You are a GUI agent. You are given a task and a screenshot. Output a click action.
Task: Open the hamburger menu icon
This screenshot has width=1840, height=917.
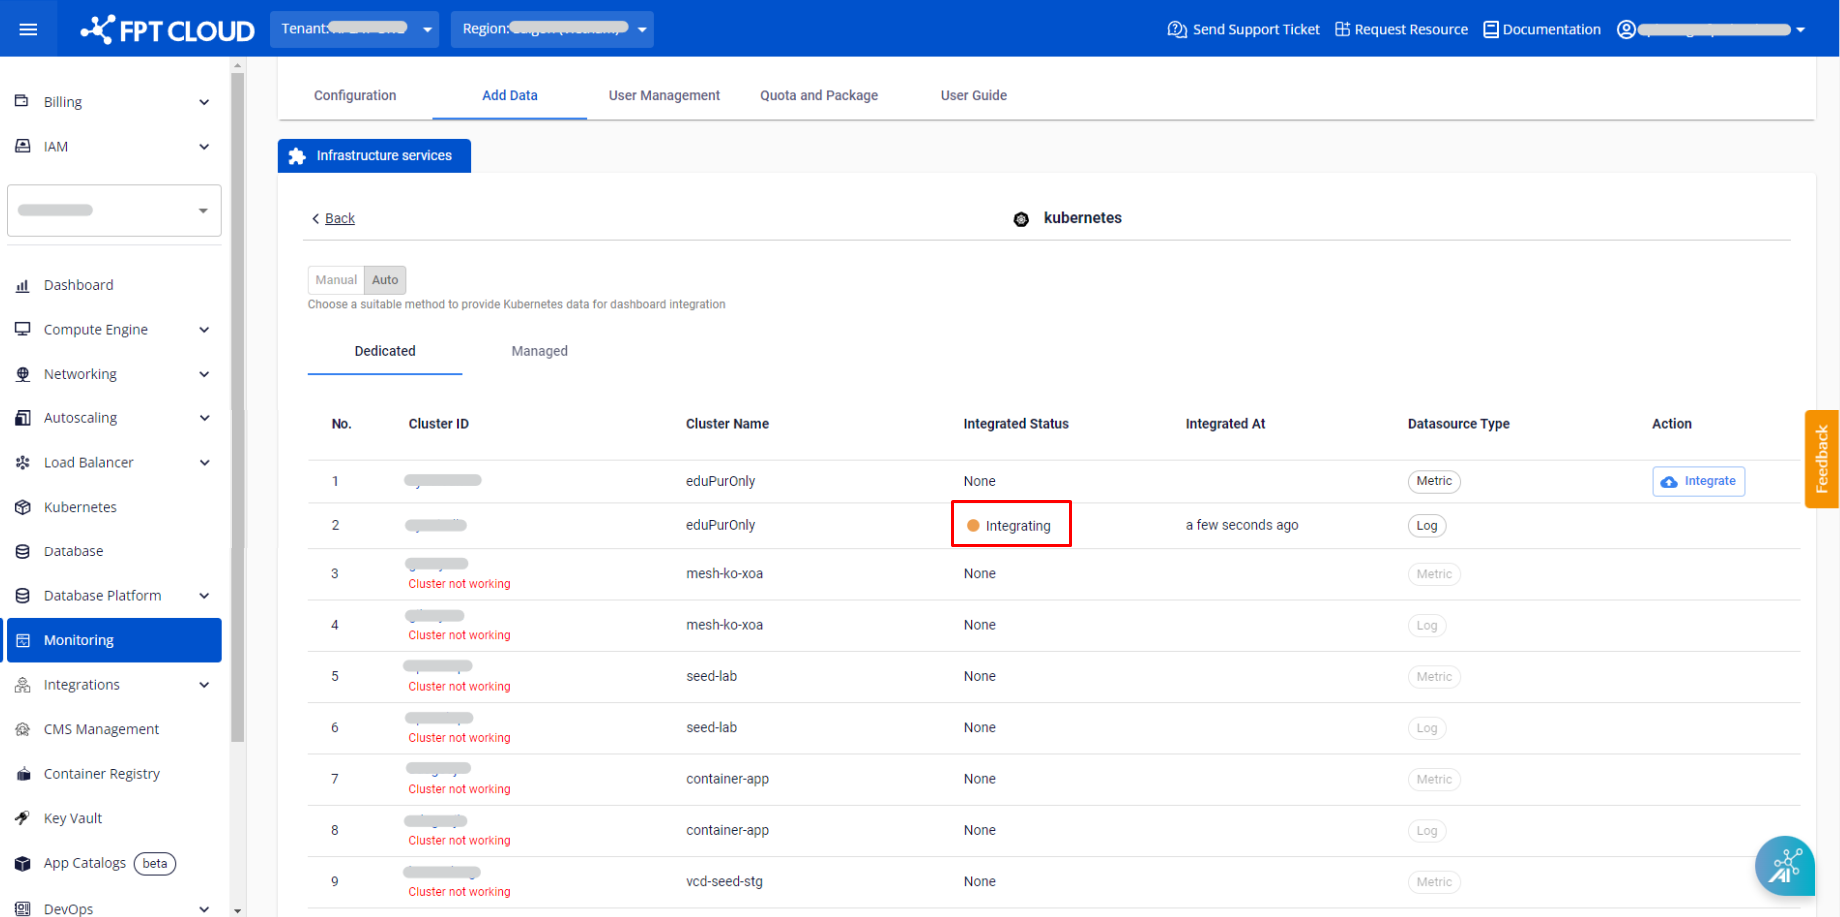coord(28,29)
